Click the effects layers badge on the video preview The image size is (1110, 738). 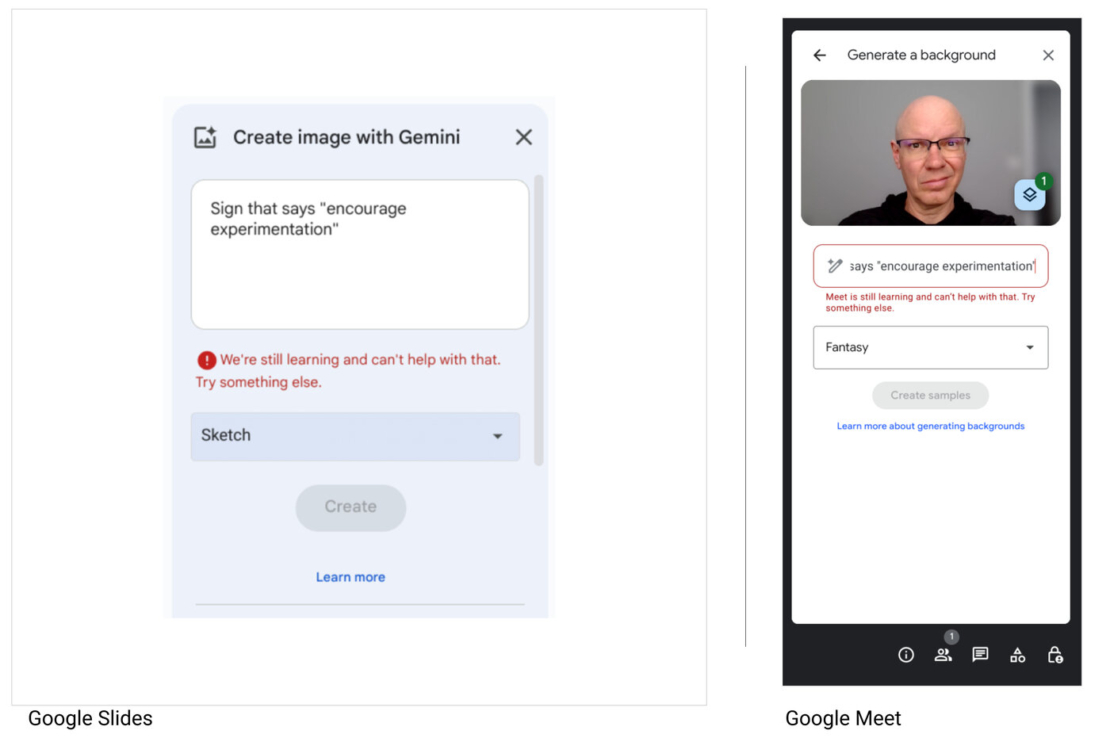[1030, 194]
